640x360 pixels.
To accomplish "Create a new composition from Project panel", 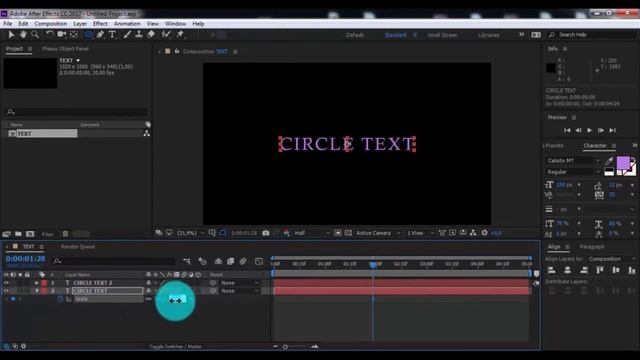I will click(x=30, y=234).
